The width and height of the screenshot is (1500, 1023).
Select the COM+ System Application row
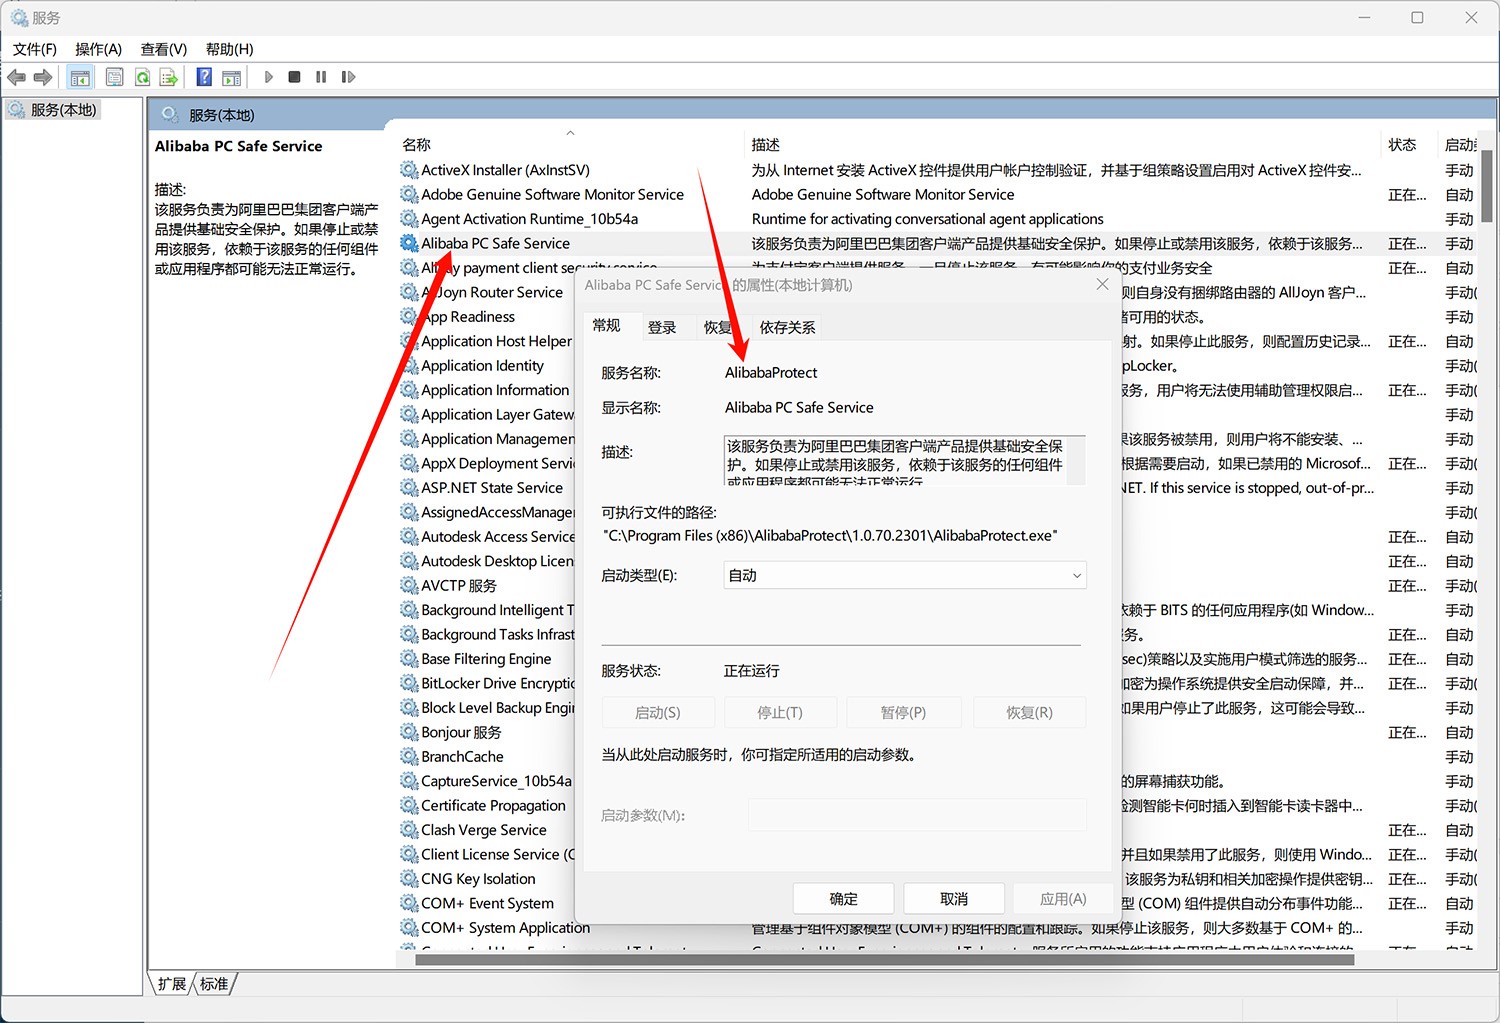pyautogui.click(x=936, y=928)
